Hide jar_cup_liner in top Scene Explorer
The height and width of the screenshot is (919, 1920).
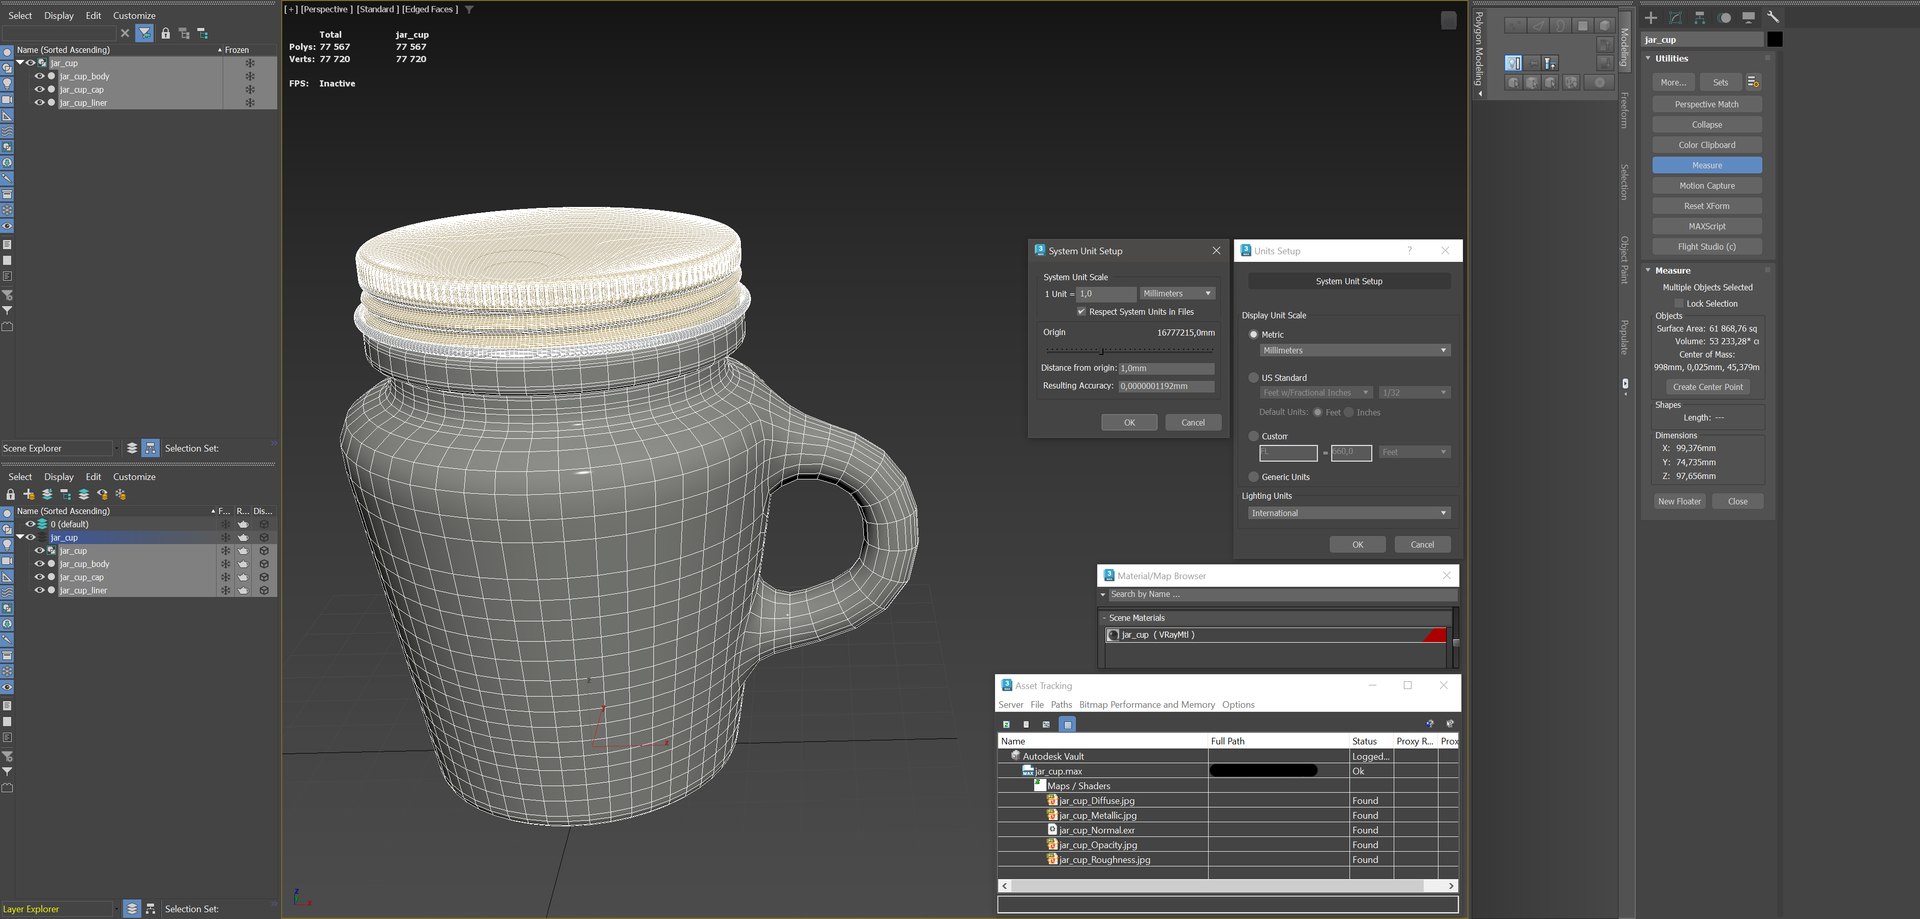(39, 102)
